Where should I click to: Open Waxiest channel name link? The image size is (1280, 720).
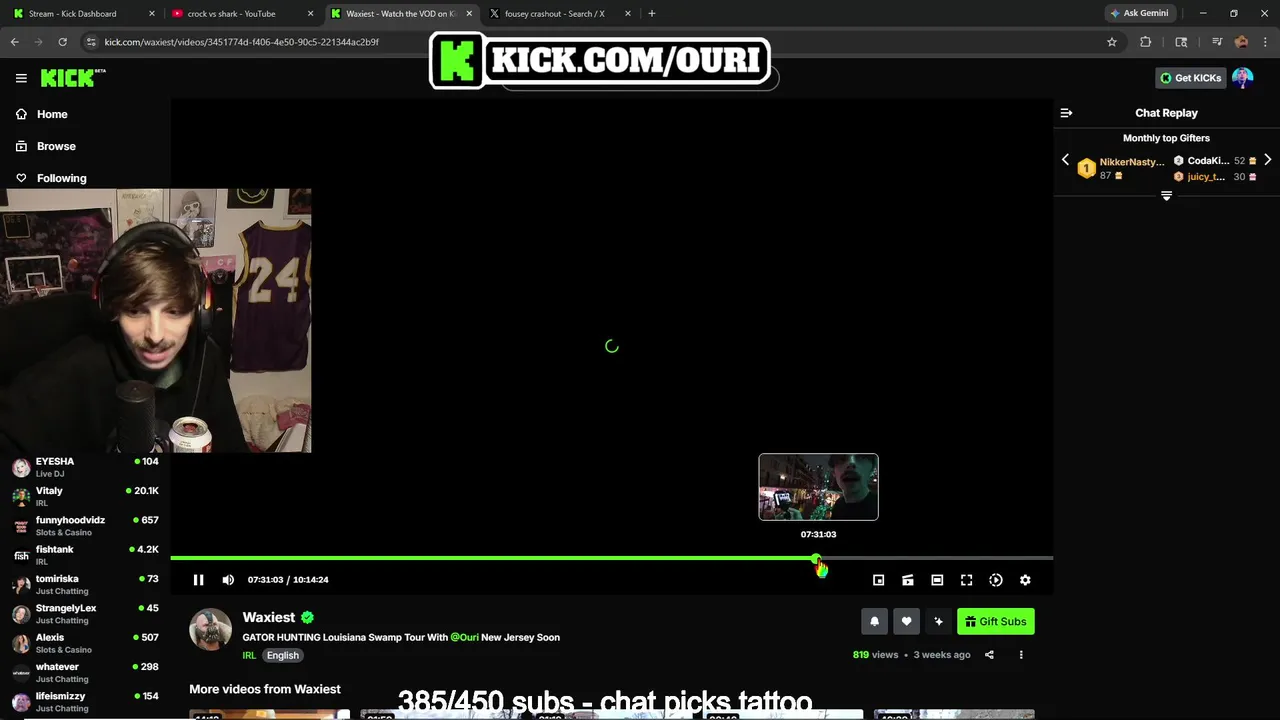(x=269, y=617)
